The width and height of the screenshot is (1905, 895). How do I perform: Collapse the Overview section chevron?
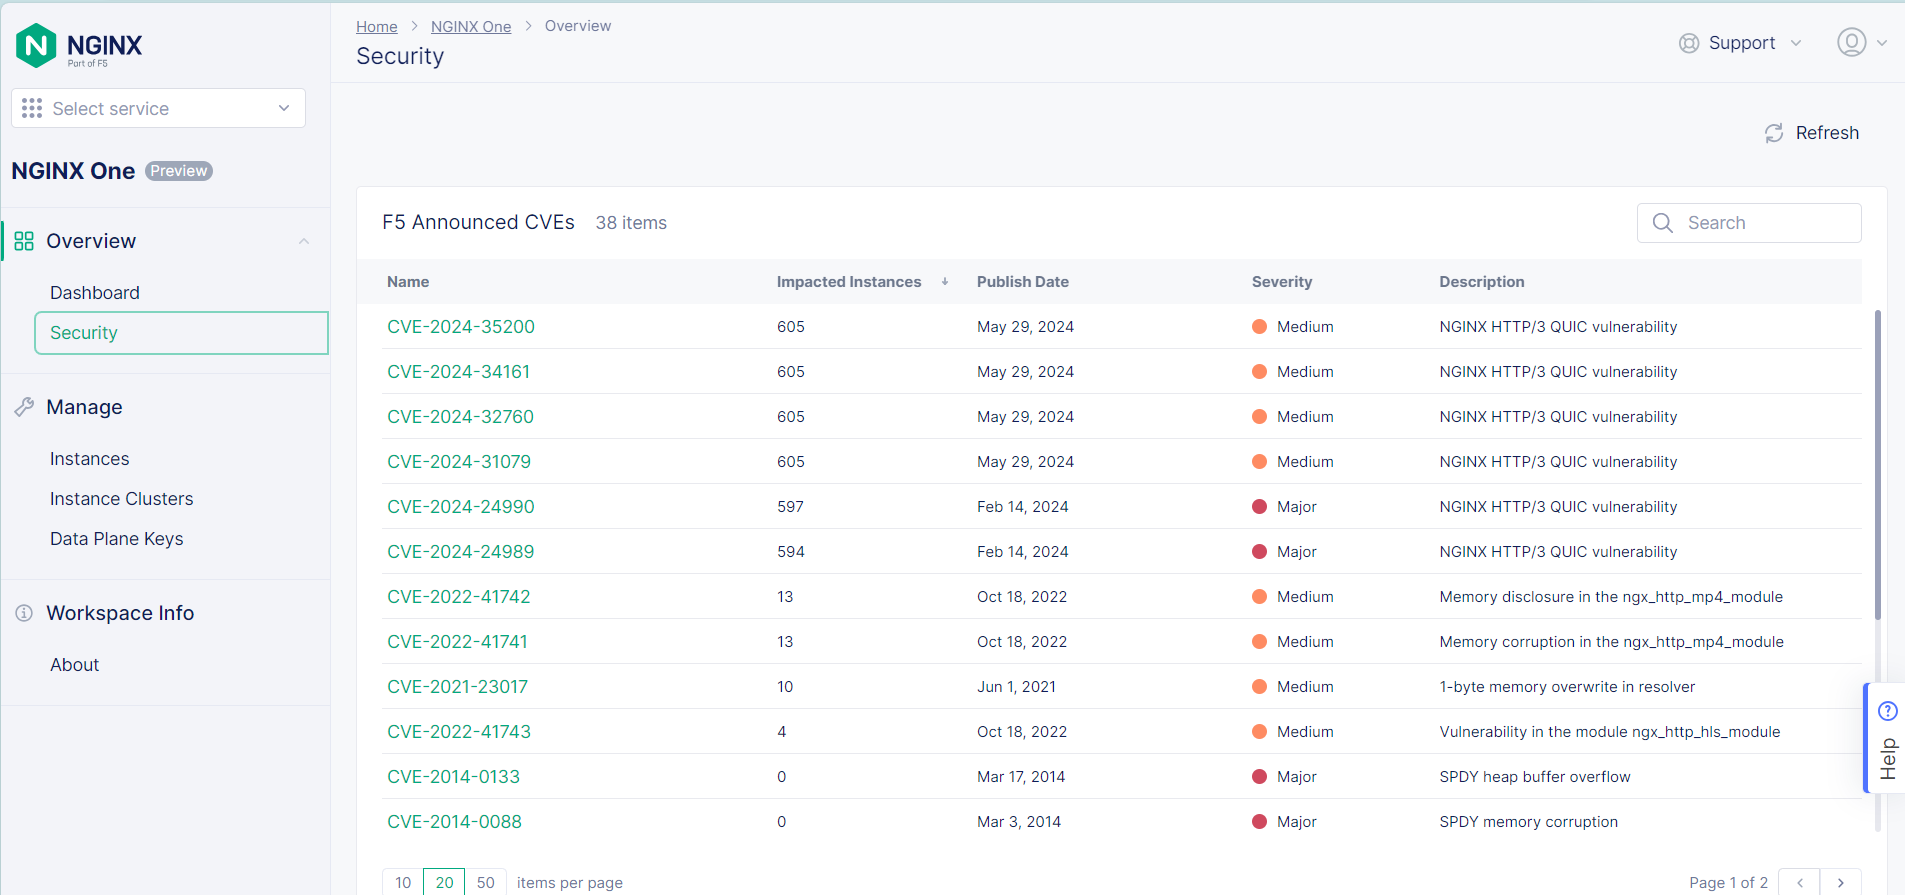304,241
